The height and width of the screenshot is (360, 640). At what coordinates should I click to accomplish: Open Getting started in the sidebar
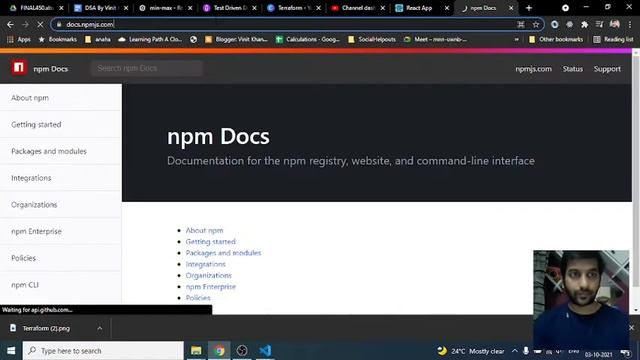point(61,124)
